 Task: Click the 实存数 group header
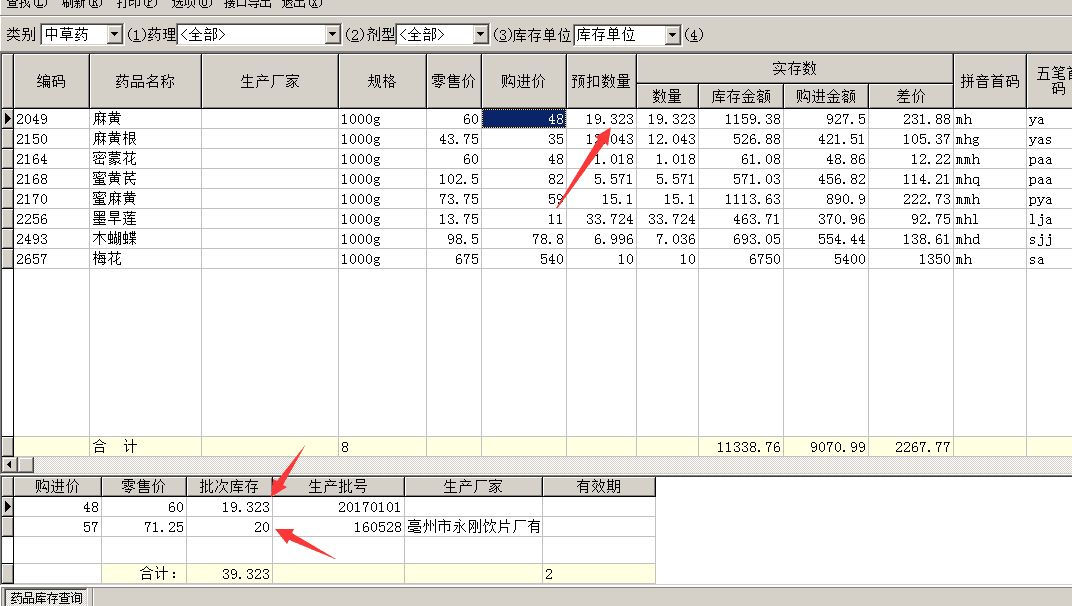pos(794,68)
